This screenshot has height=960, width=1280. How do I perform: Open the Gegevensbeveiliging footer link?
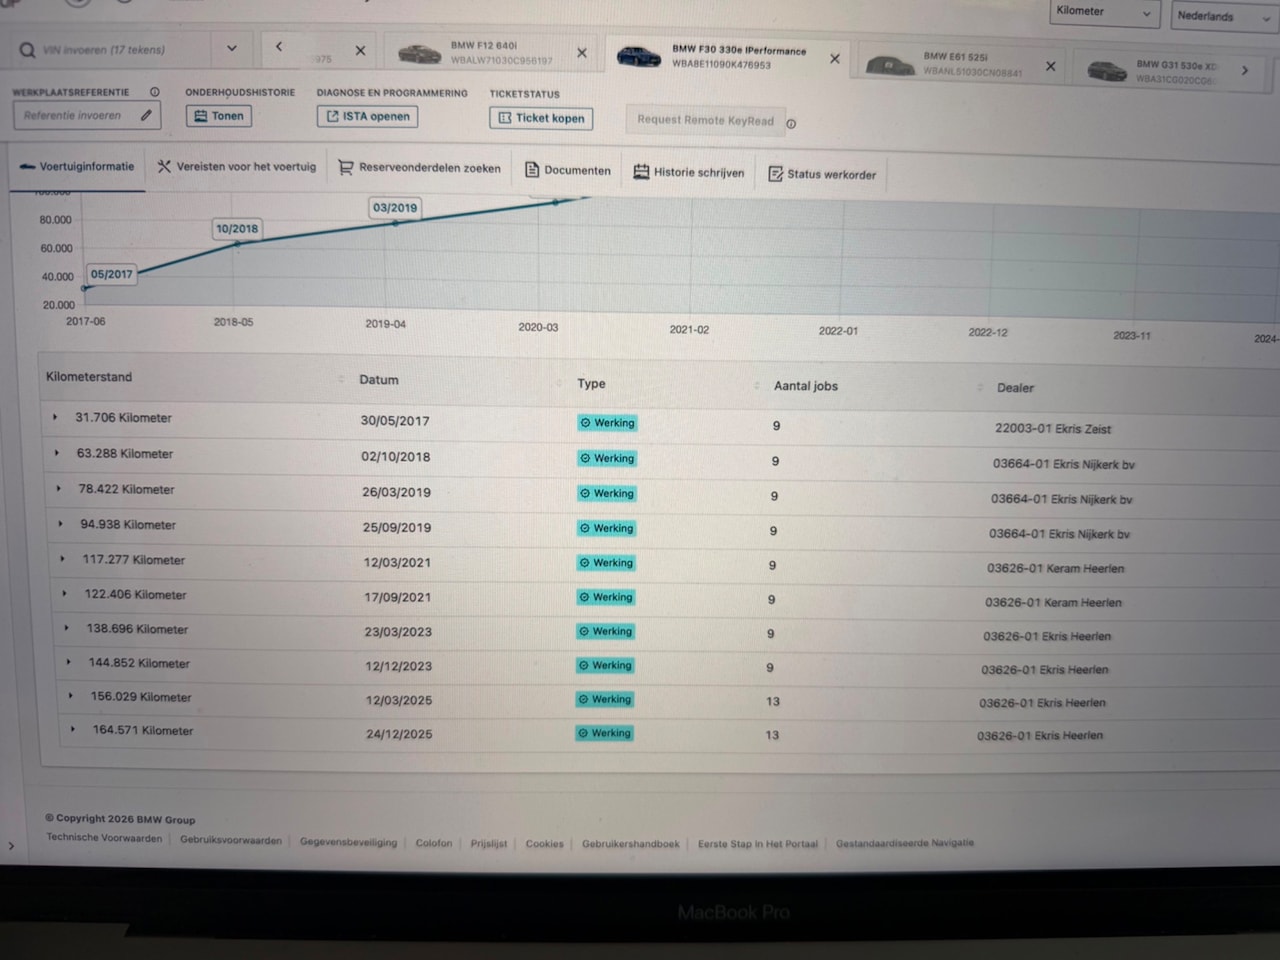(x=349, y=842)
